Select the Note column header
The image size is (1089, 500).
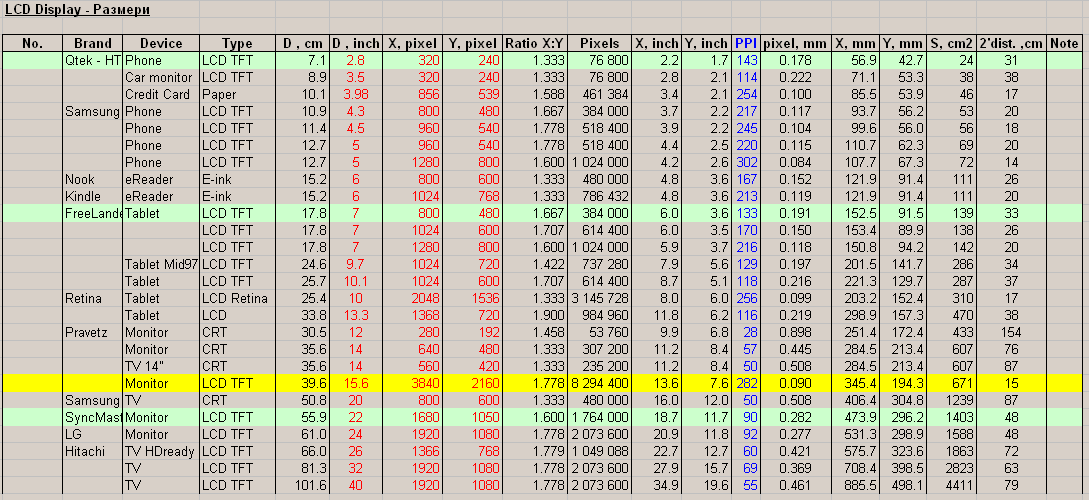tap(1064, 43)
